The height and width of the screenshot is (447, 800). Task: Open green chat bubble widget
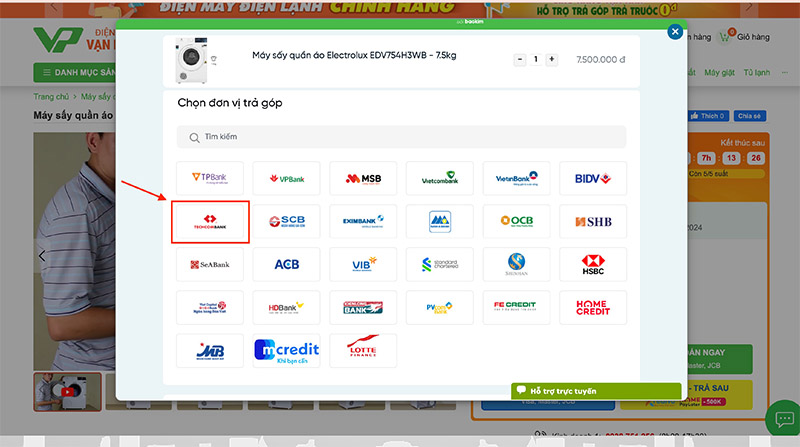(784, 419)
